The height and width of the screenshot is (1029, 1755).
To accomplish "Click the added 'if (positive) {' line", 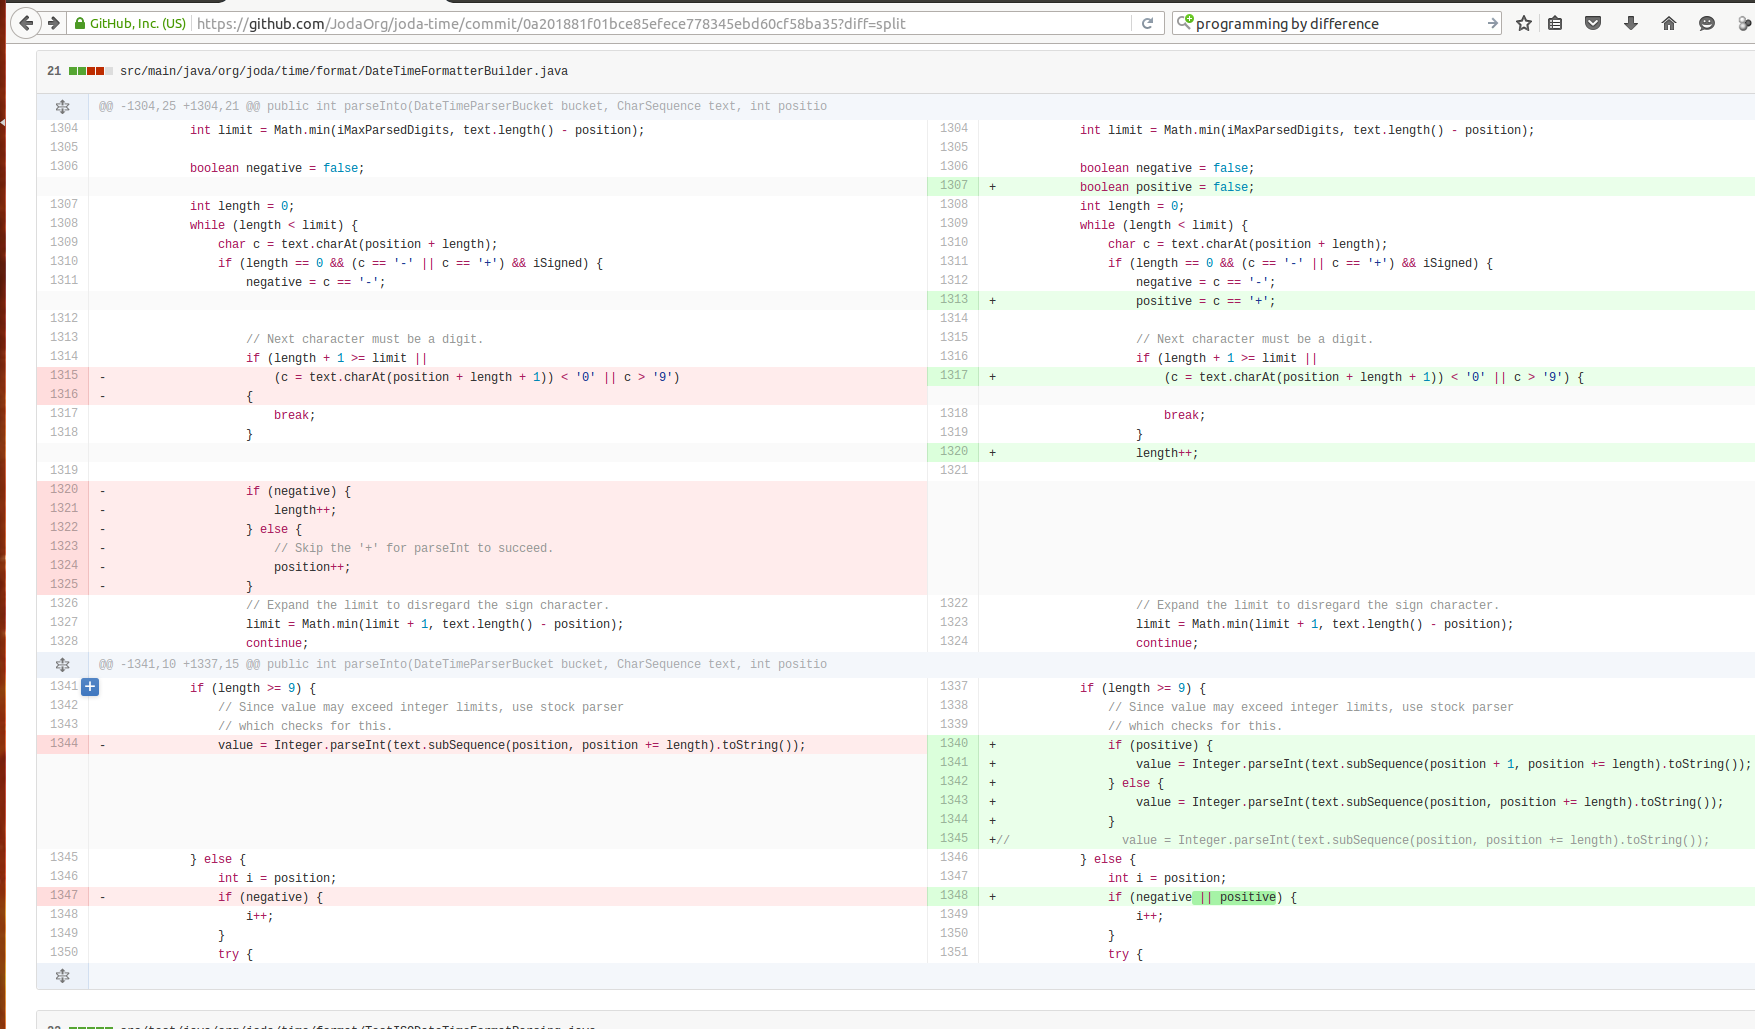I will [1160, 745].
